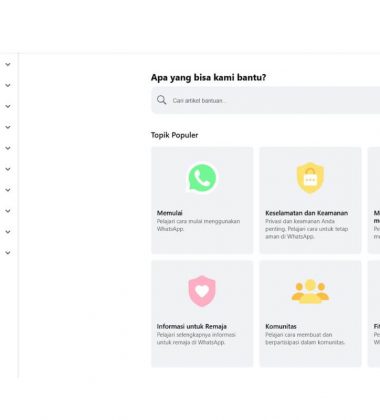This screenshot has width=380, height=420.
Task: Click the yellow people group icon
Action: point(310,292)
